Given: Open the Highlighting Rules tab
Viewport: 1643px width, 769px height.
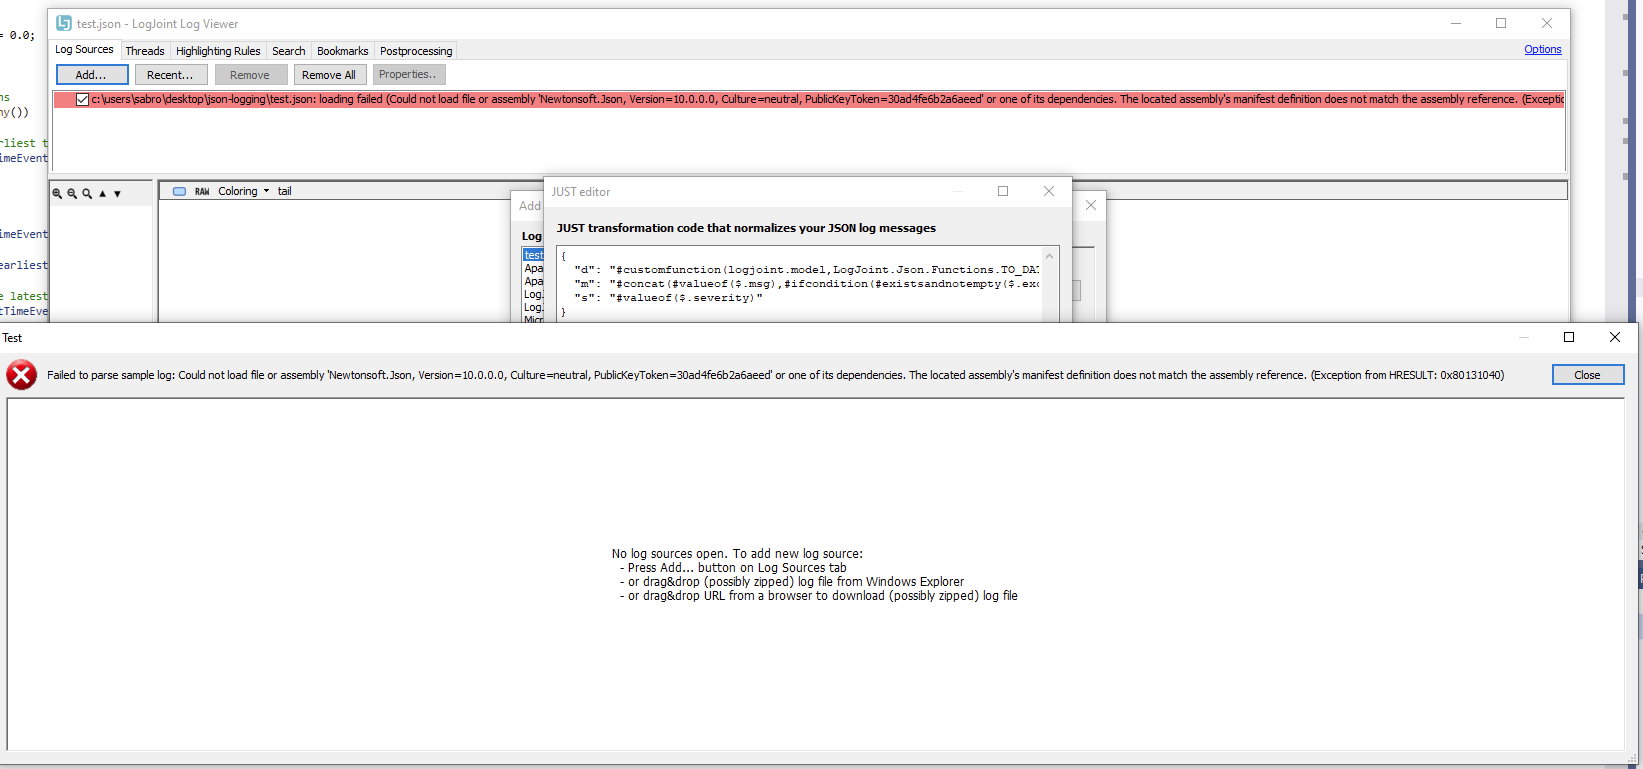Looking at the screenshot, I should tap(218, 51).
